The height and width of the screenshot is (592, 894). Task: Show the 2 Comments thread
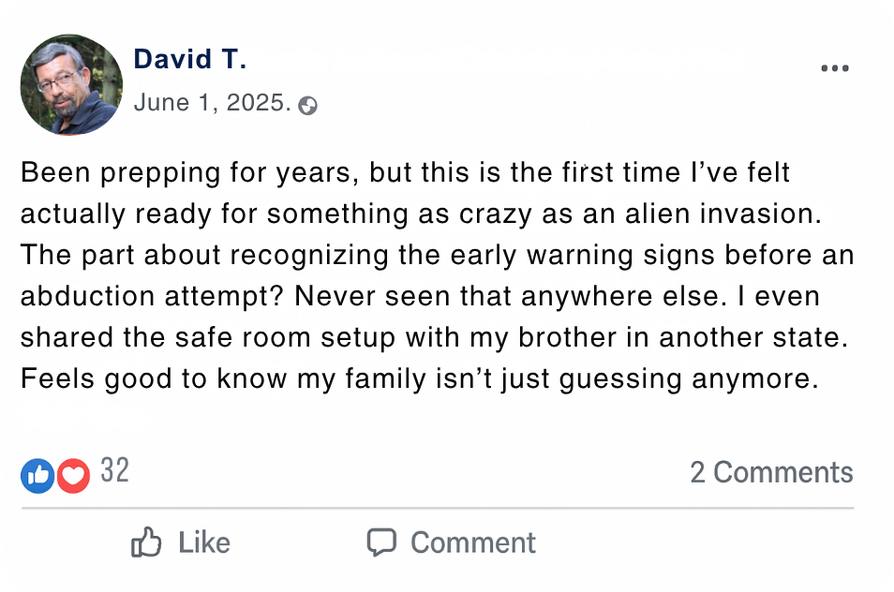(x=771, y=472)
